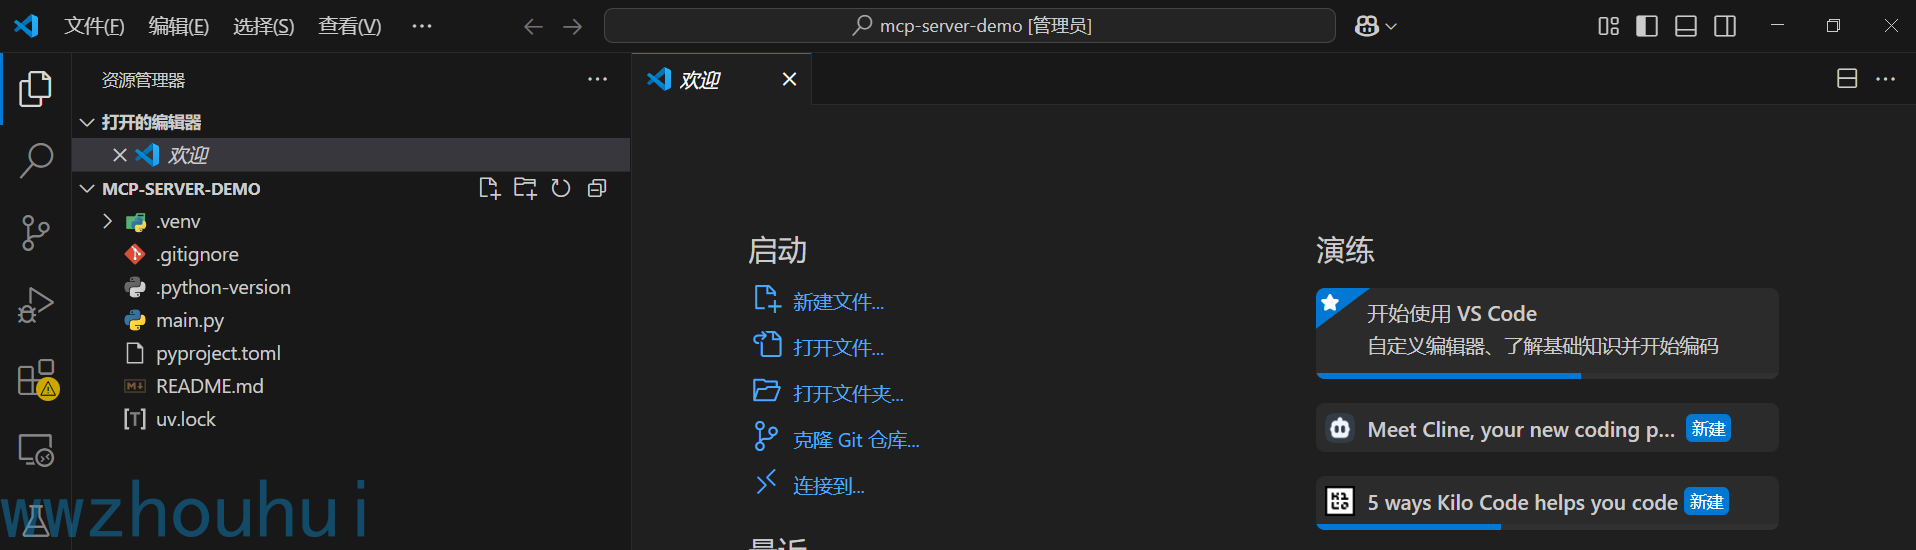The image size is (1916, 550).
Task: Refresh the explorer file tree
Action: (x=561, y=188)
